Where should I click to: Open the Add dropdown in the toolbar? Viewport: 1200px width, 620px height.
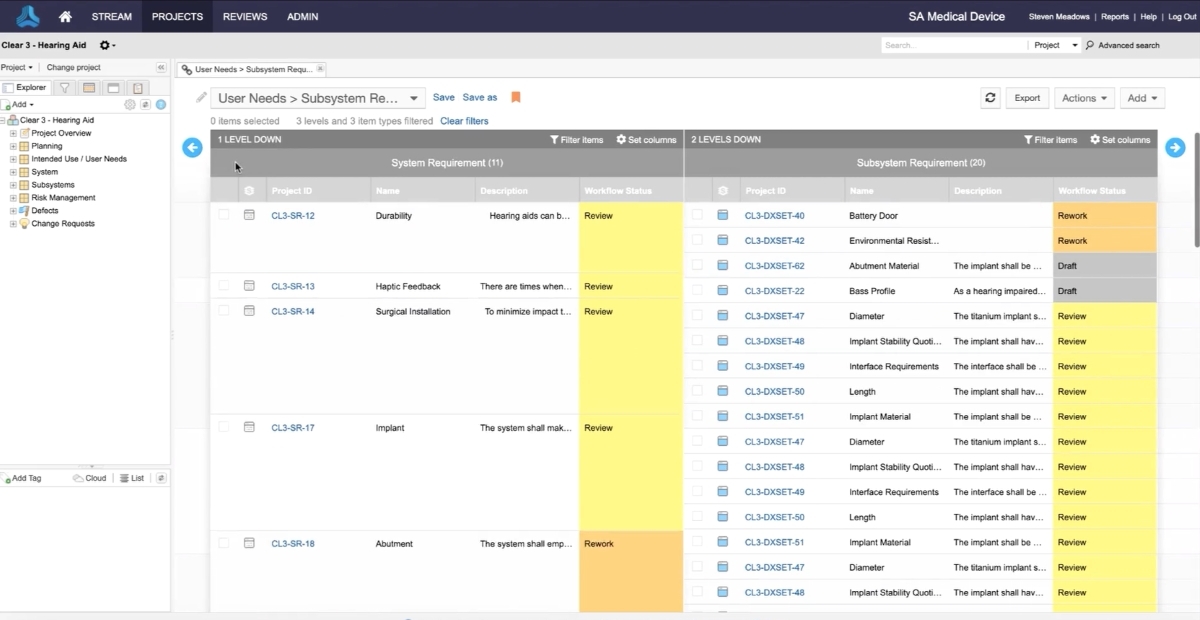1142,97
